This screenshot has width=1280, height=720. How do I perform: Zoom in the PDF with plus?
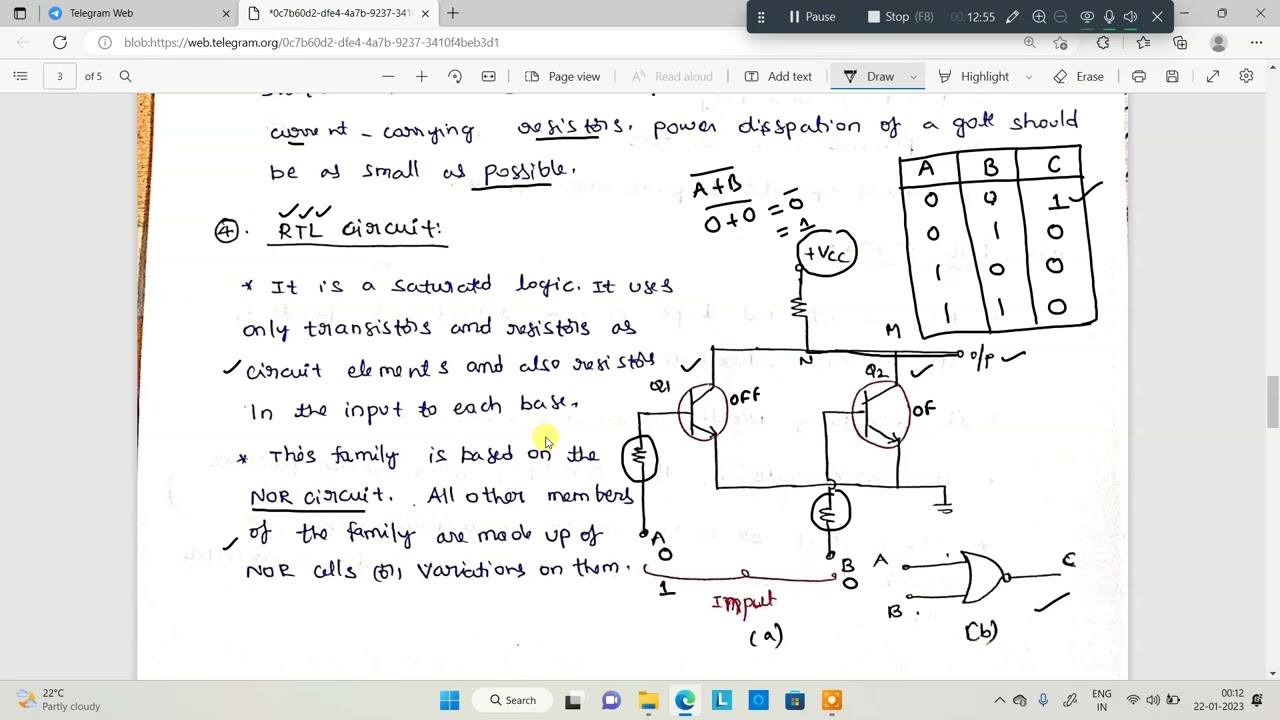click(421, 76)
